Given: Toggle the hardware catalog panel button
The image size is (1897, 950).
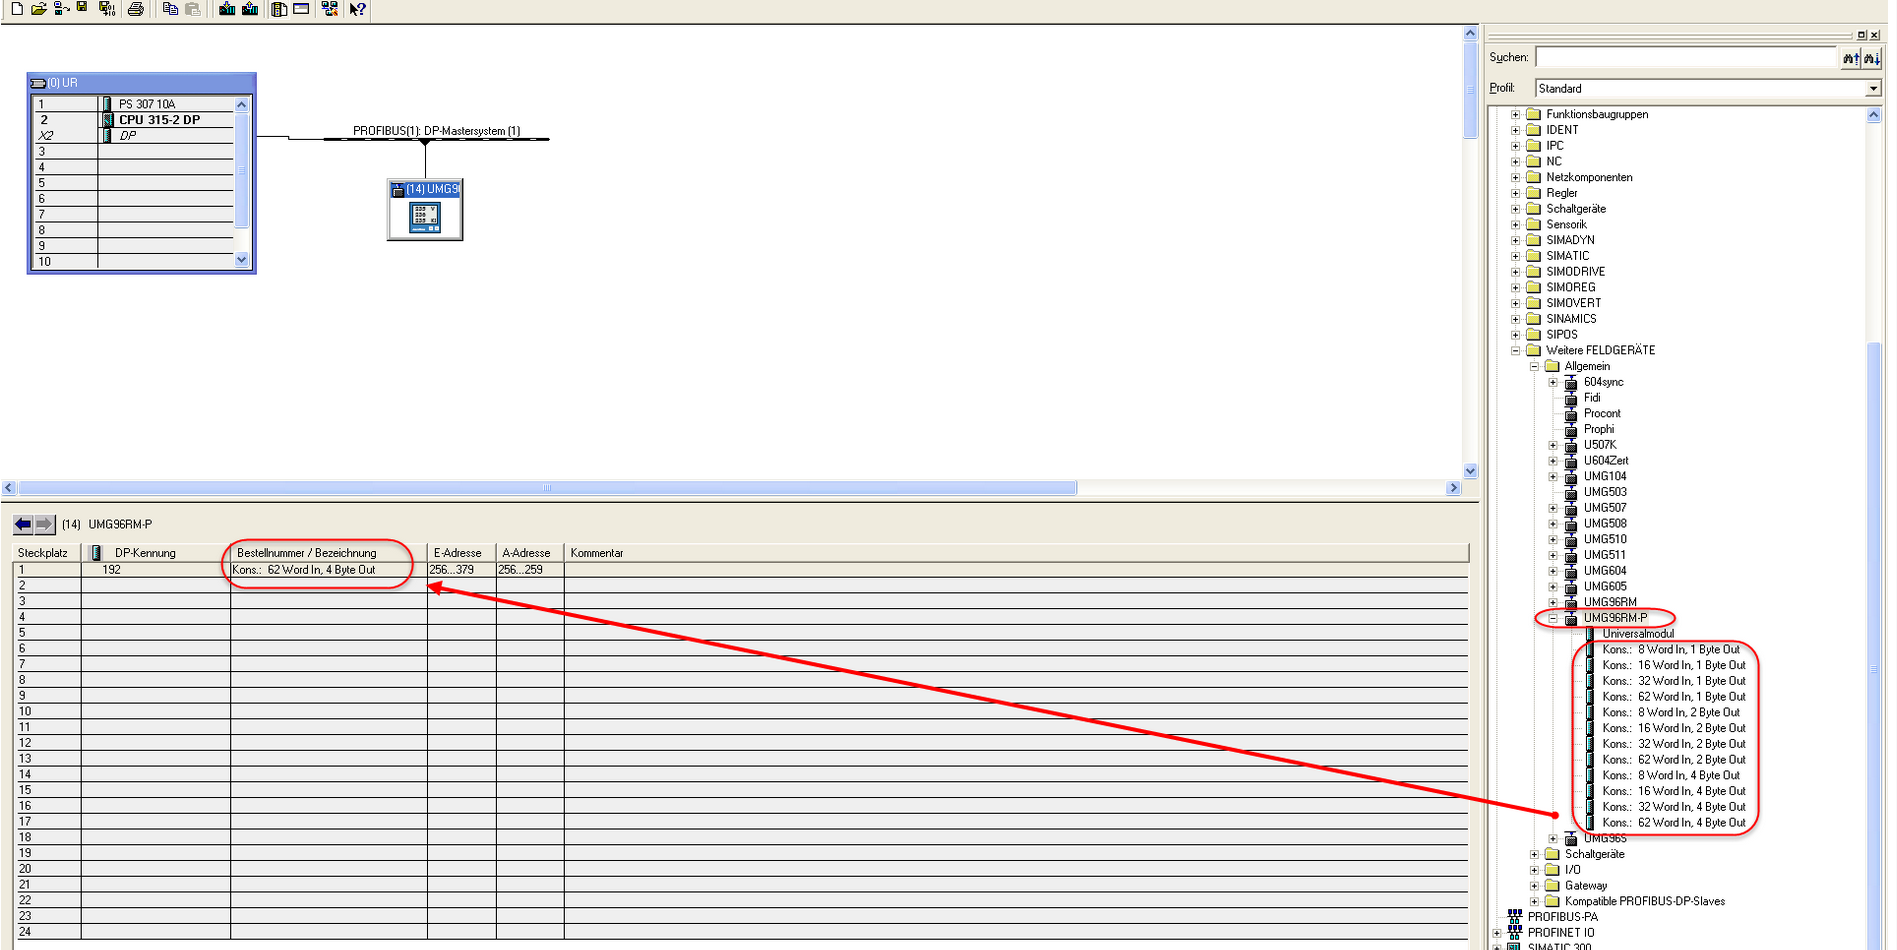Looking at the screenshot, I should click(x=279, y=9).
